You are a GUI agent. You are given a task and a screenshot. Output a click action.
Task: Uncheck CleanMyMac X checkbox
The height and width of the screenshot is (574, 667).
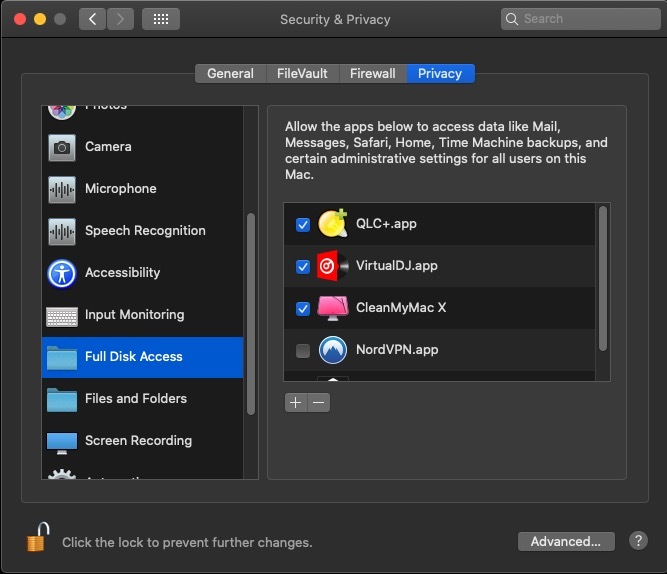303,308
